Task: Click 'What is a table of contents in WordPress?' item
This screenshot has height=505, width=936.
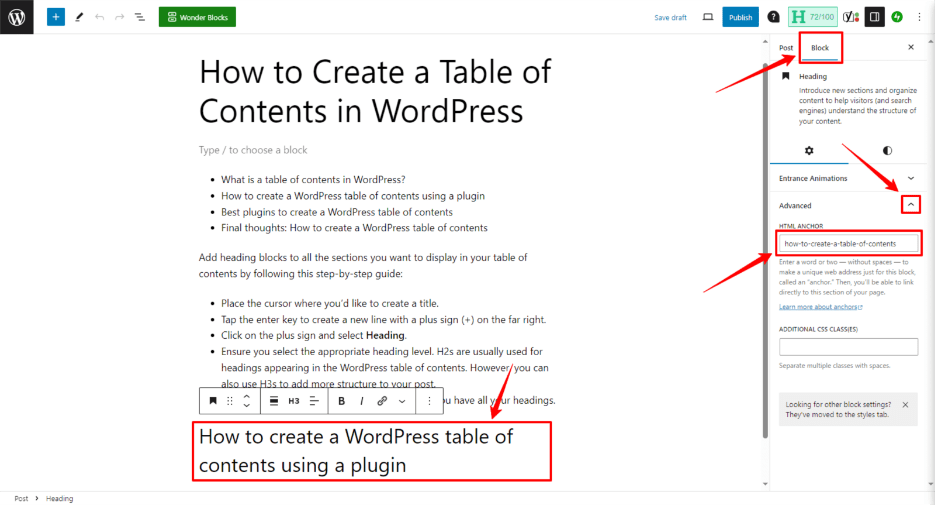Action: point(313,180)
